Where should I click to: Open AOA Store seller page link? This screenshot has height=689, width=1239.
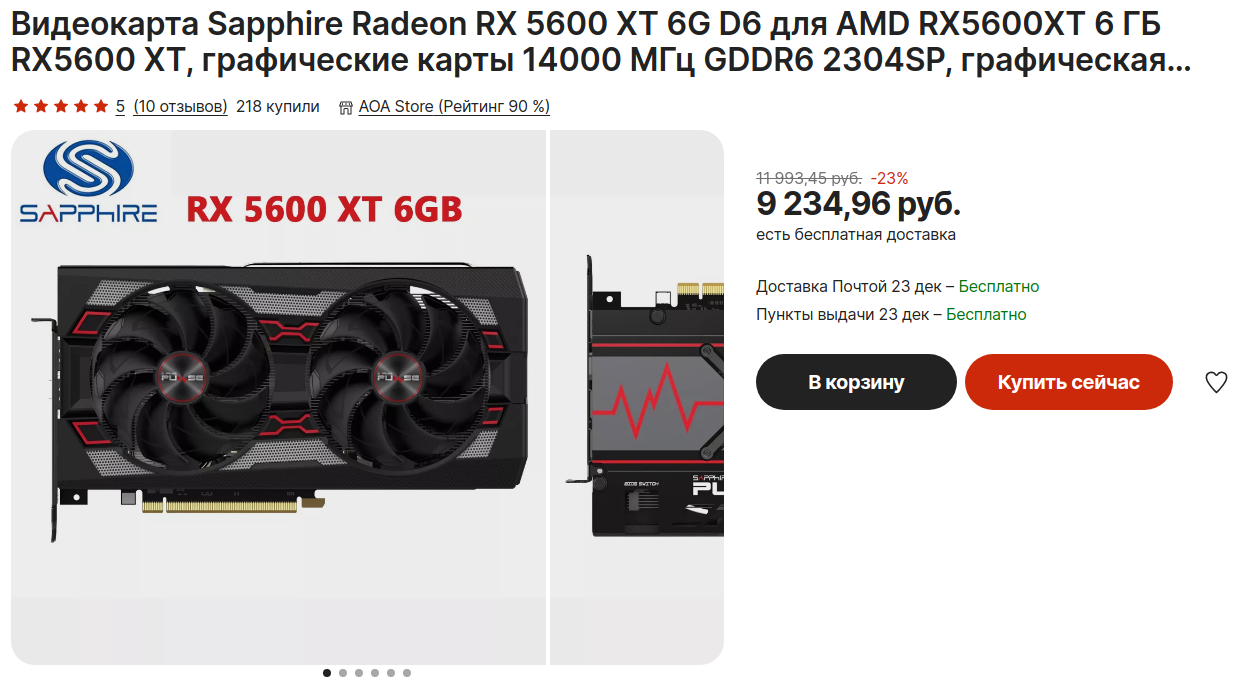[454, 106]
